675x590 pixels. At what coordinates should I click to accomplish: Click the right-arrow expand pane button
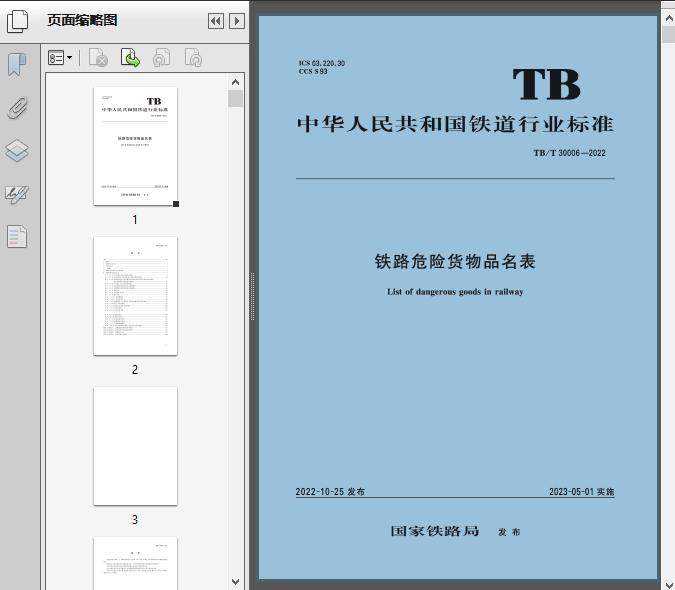click(x=237, y=21)
